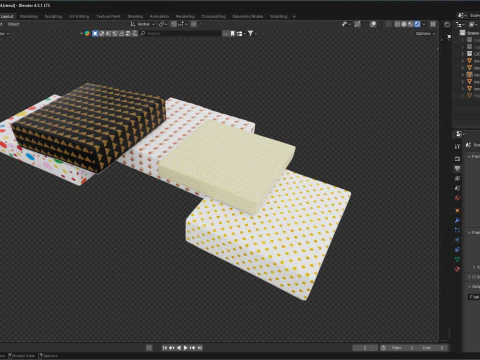This screenshot has width=480, height=360.
Task: Open the Render properties tab
Action: [457, 159]
